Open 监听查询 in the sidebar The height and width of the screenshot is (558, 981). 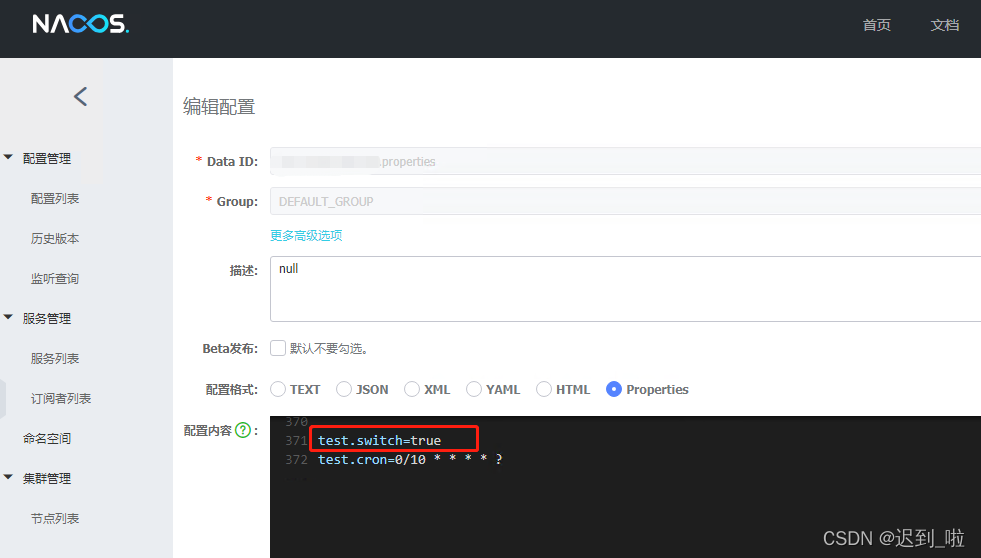point(55,279)
